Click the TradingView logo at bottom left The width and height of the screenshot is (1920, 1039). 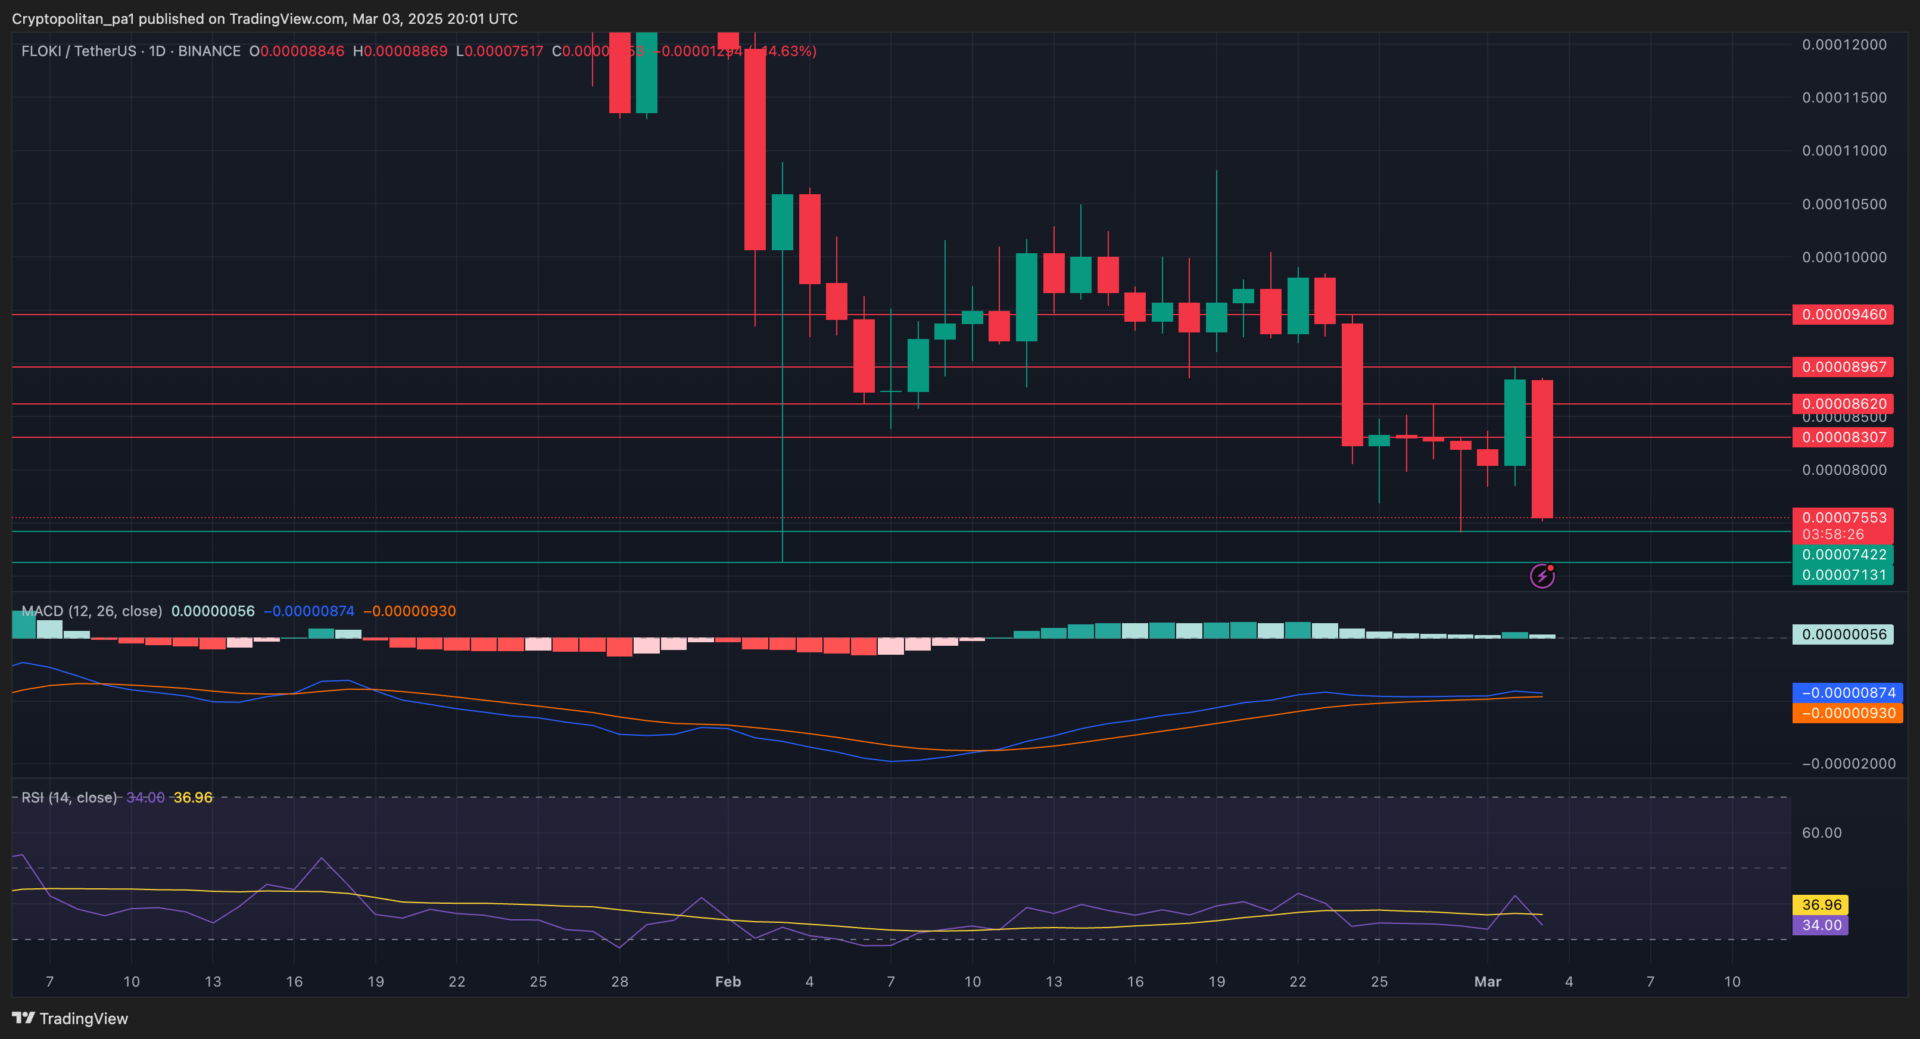tap(70, 1018)
